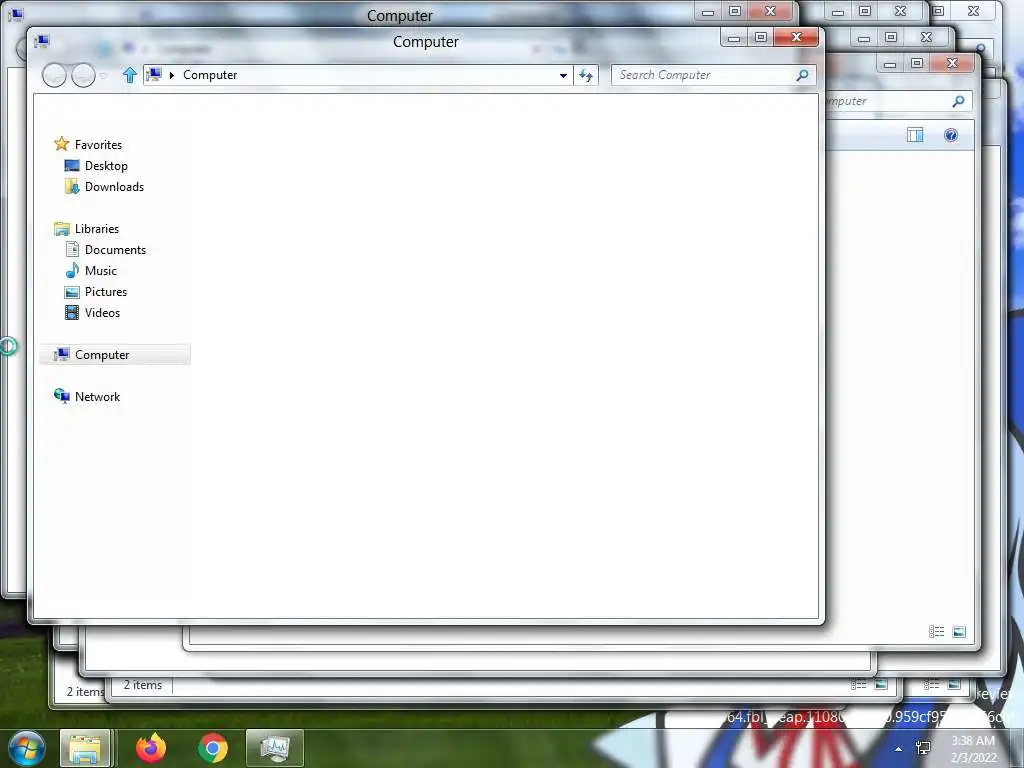The width and height of the screenshot is (1024, 768).
Task: Close the front Computer window
Action: [x=796, y=38]
